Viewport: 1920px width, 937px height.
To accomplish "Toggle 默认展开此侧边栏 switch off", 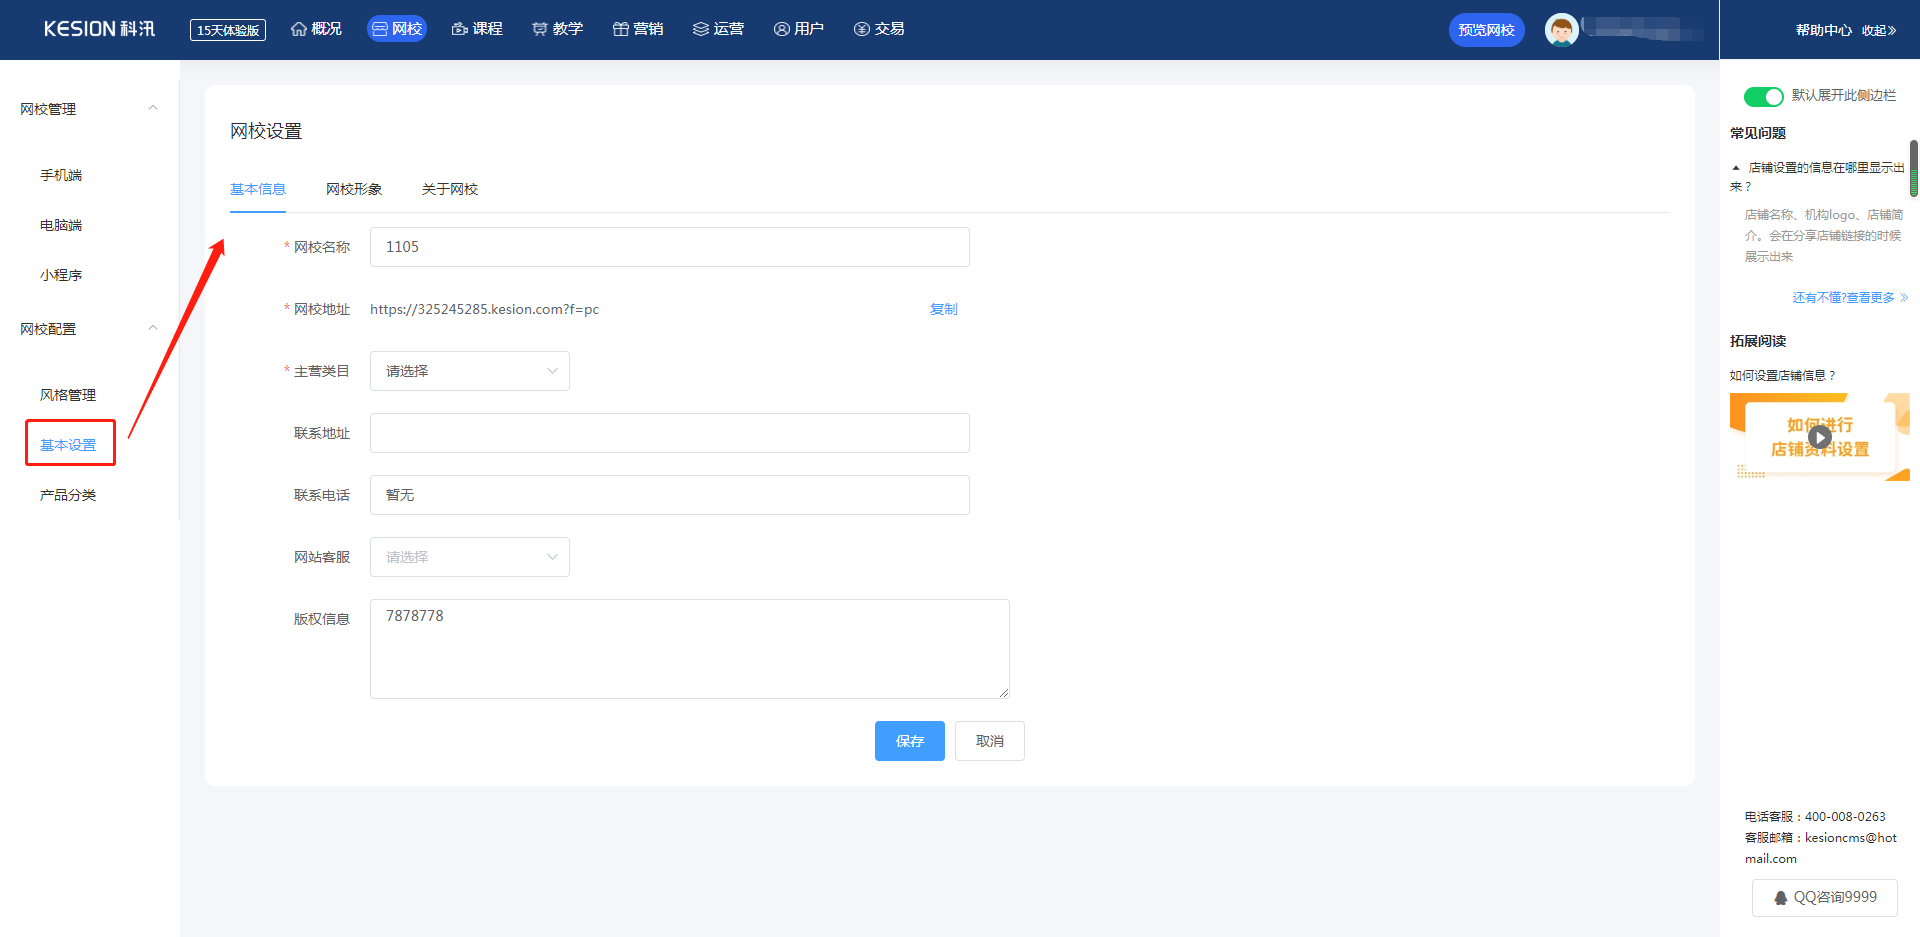I will pos(1763,96).
